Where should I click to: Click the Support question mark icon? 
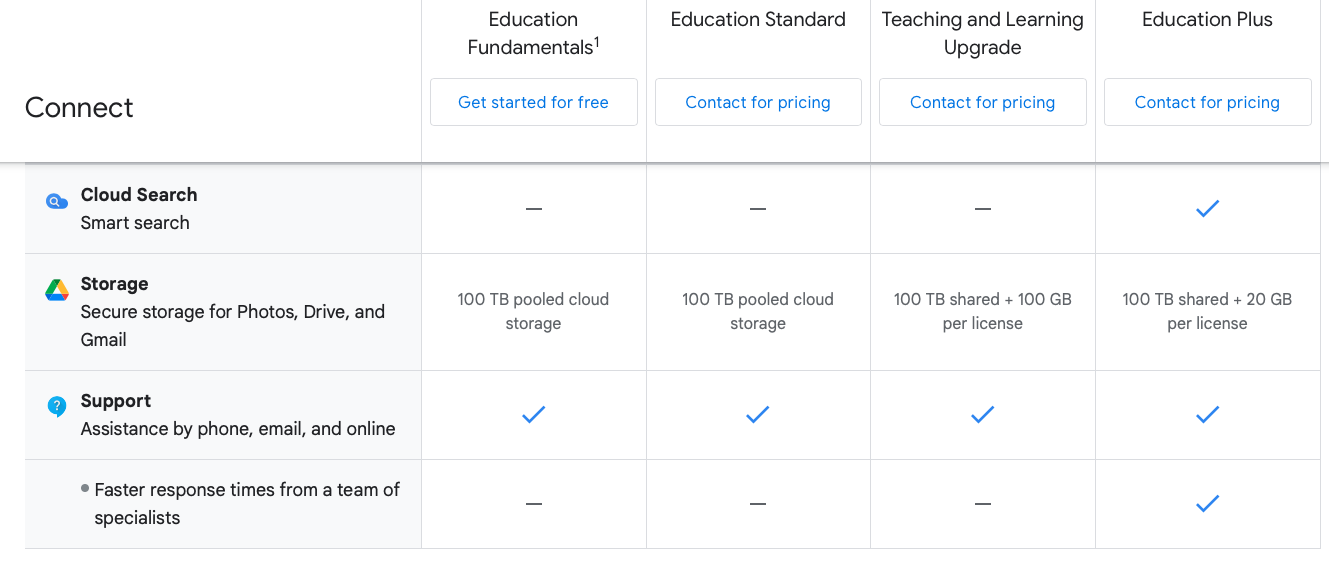point(57,407)
